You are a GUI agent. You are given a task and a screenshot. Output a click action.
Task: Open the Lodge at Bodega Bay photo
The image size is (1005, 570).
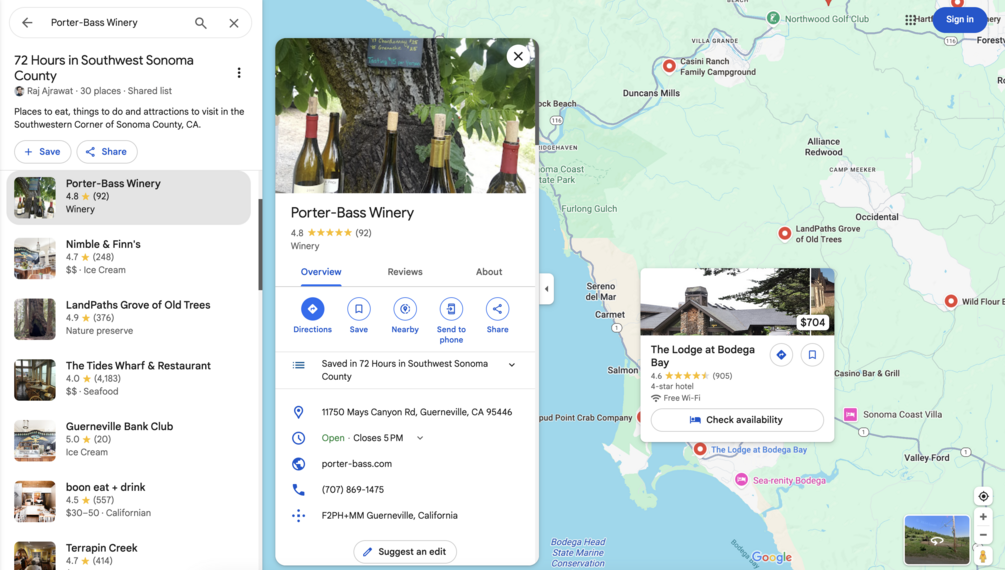(x=724, y=301)
